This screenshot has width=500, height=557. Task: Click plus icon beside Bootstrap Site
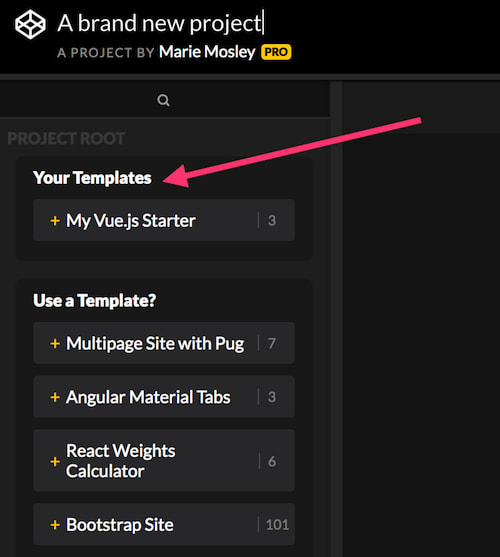click(55, 525)
